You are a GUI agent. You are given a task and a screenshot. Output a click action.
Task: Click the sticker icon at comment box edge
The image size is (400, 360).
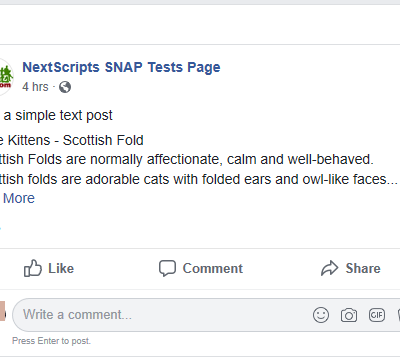[x=399, y=315]
